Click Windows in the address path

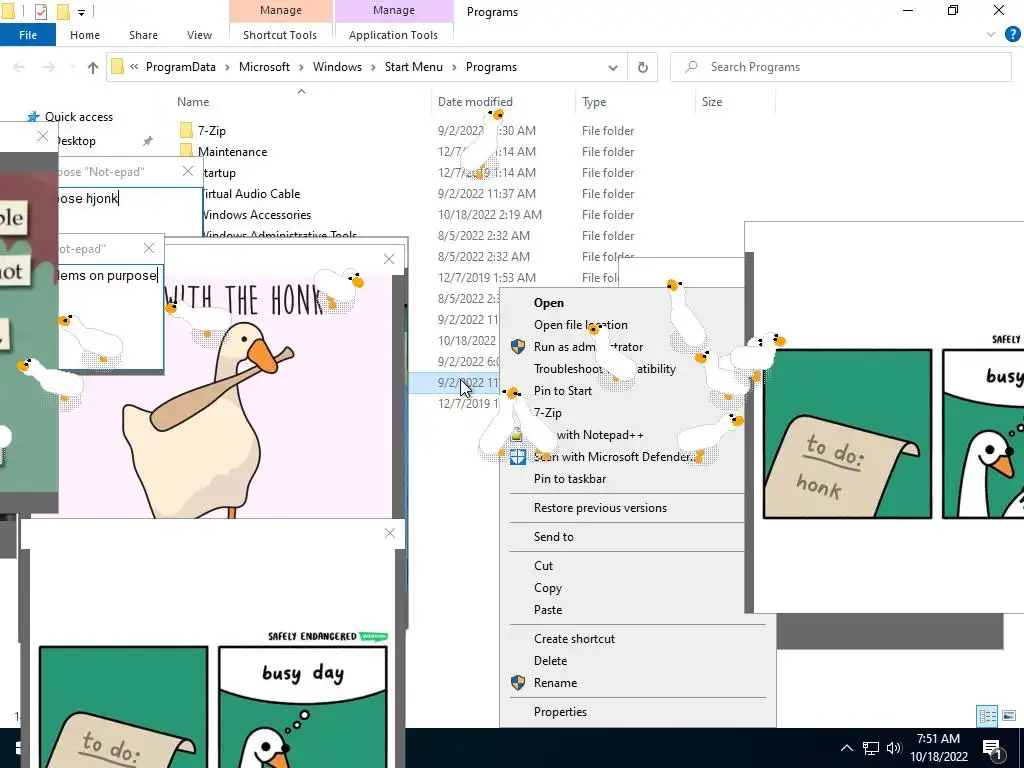(337, 67)
